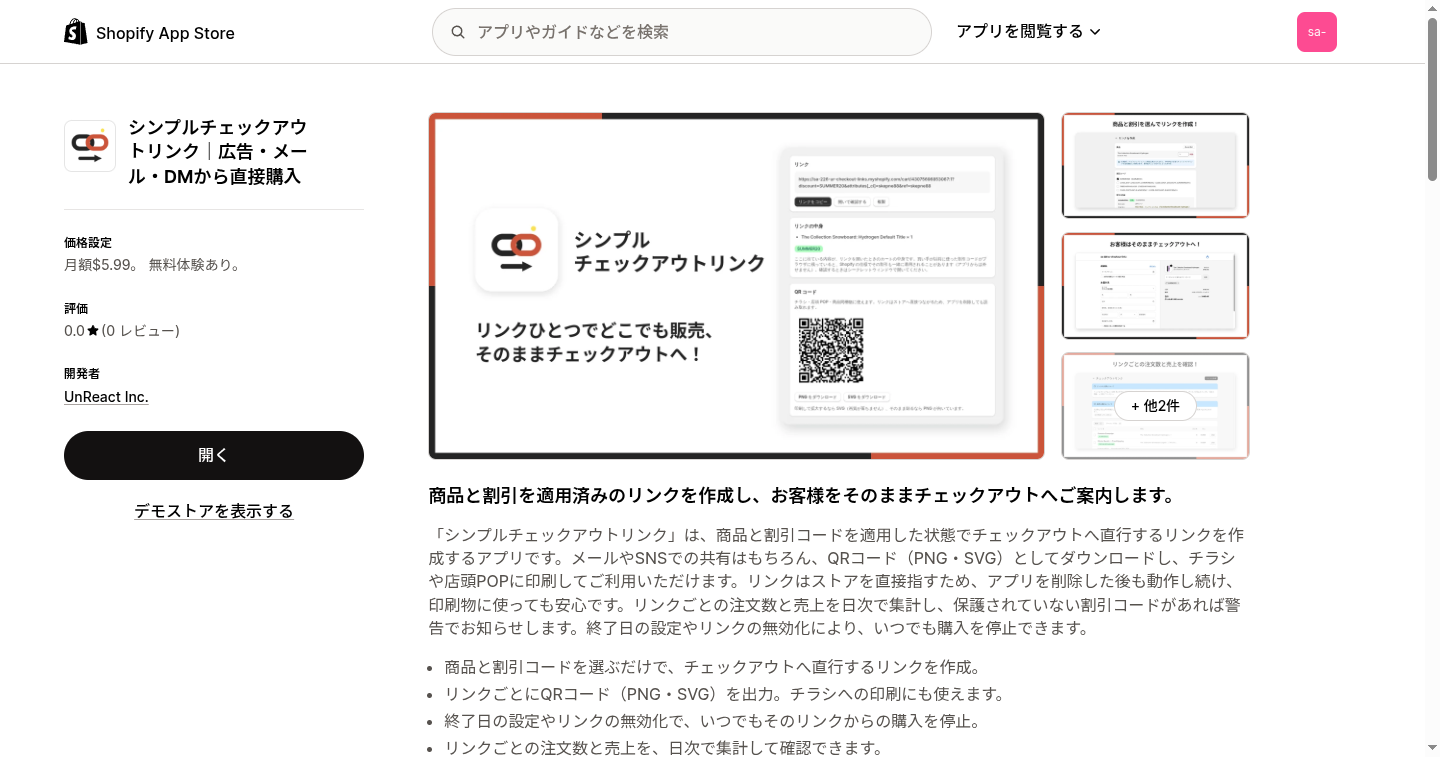Click the bullet about QRコード（PNG・SVG）output
The width and height of the screenshot is (1440, 757).
pyautogui.click(x=725, y=694)
